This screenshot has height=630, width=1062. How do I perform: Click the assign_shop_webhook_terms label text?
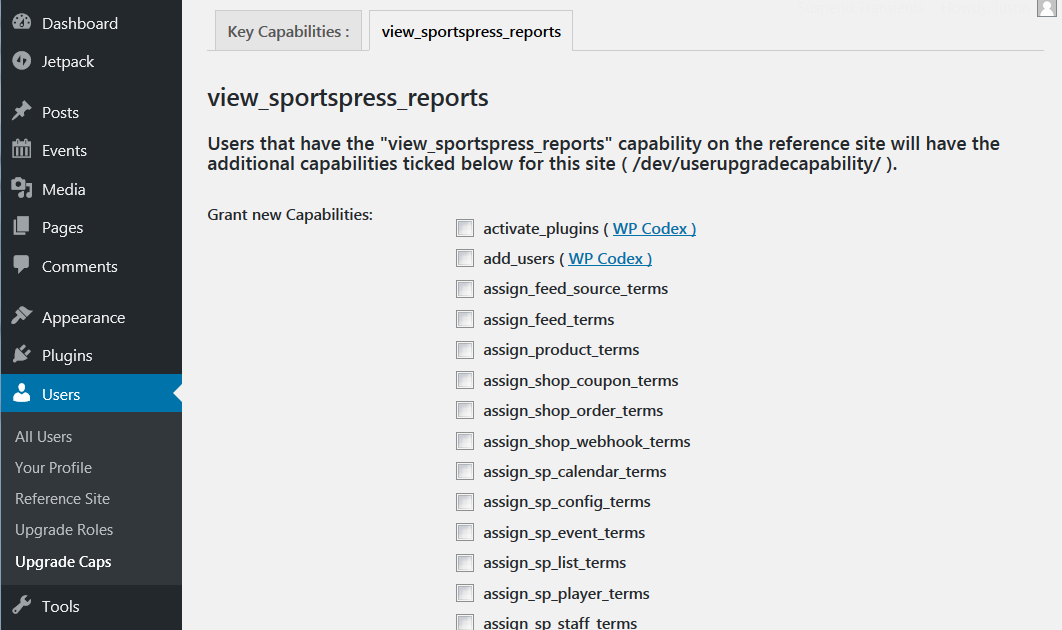[587, 442]
